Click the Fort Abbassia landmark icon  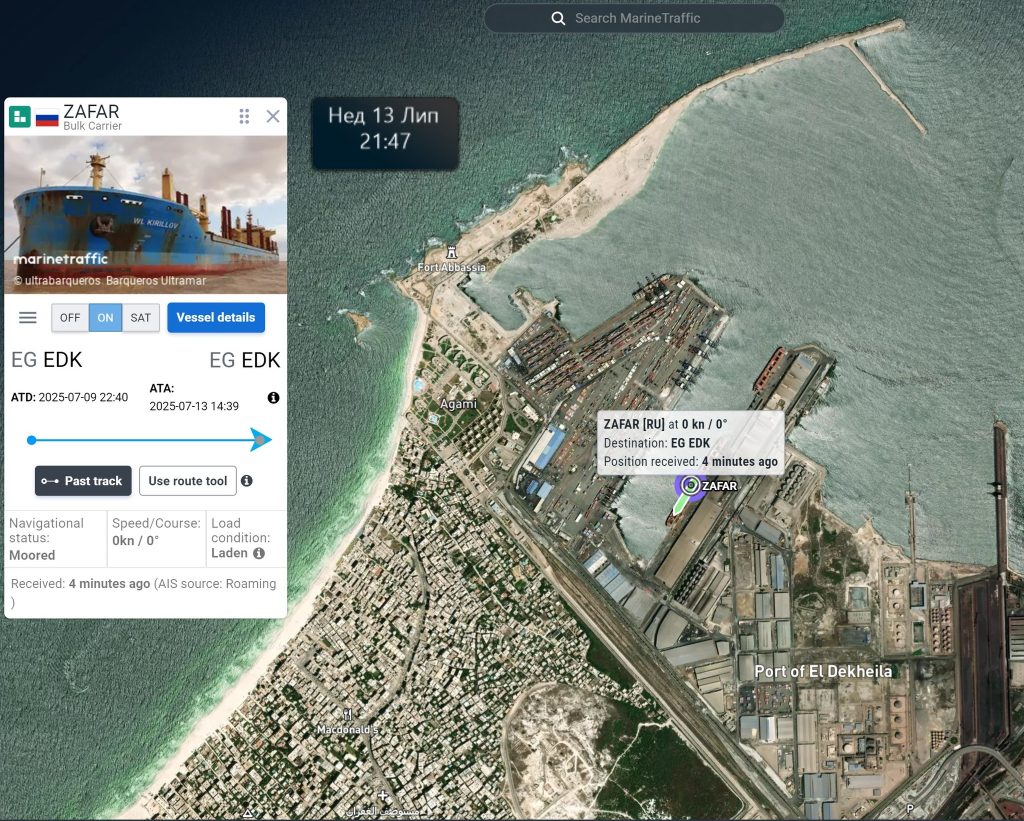tap(451, 253)
